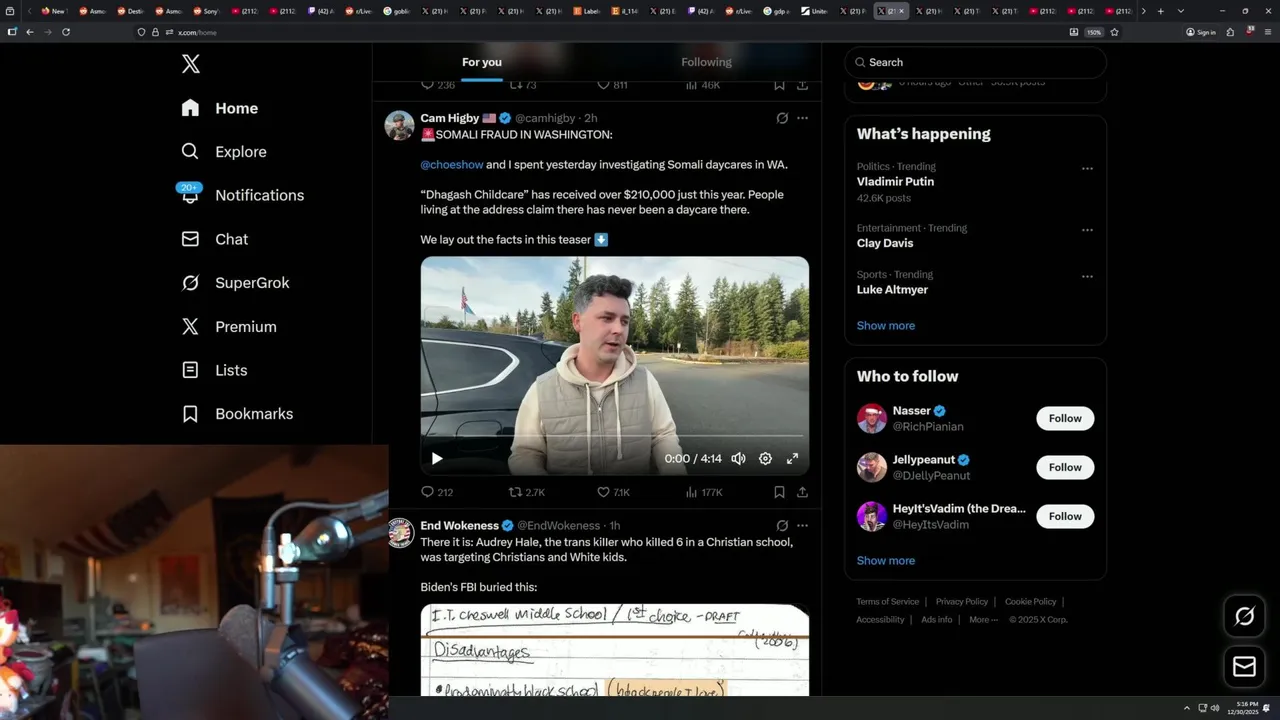Open more options on End Wokeness post
Screen dimensions: 1280x720
pyautogui.click(x=802, y=526)
